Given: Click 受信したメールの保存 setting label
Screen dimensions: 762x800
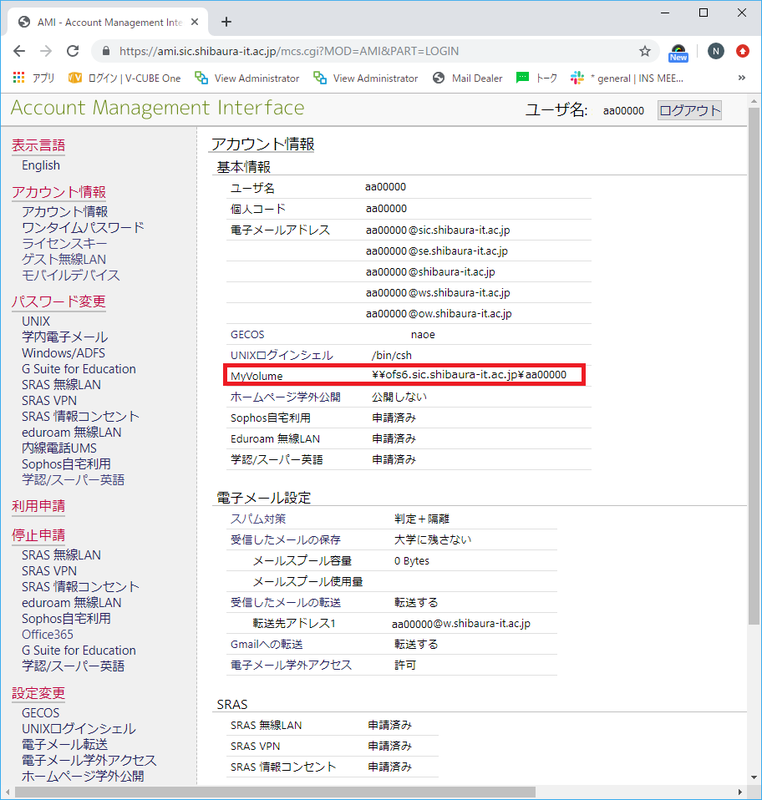Looking at the screenshot, I should click(x=285, y=540).
